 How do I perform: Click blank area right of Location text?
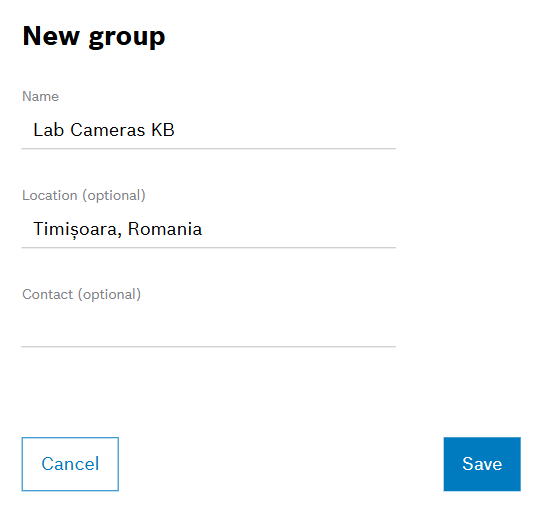[x=299, y=229]
